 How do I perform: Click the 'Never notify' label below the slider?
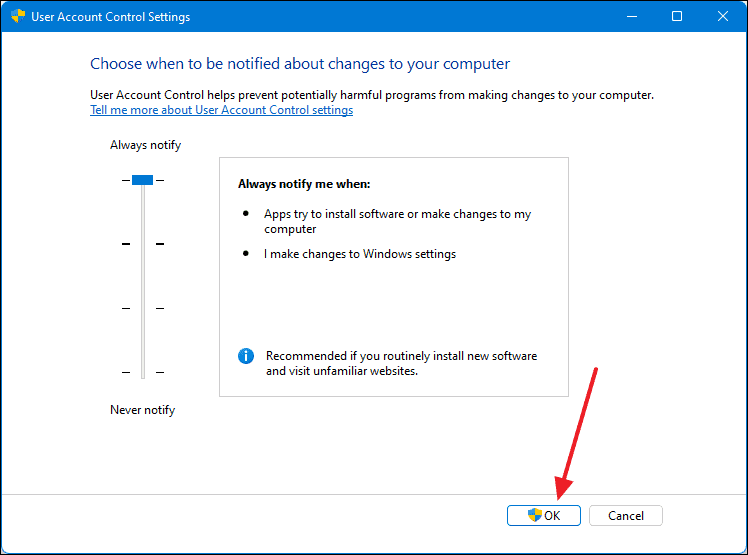pos(143,410)
